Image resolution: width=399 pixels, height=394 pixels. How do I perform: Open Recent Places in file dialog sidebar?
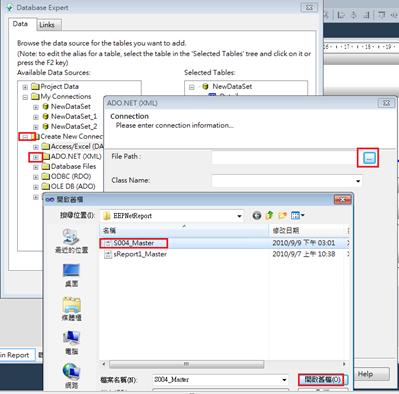click(x=71, y=241)
